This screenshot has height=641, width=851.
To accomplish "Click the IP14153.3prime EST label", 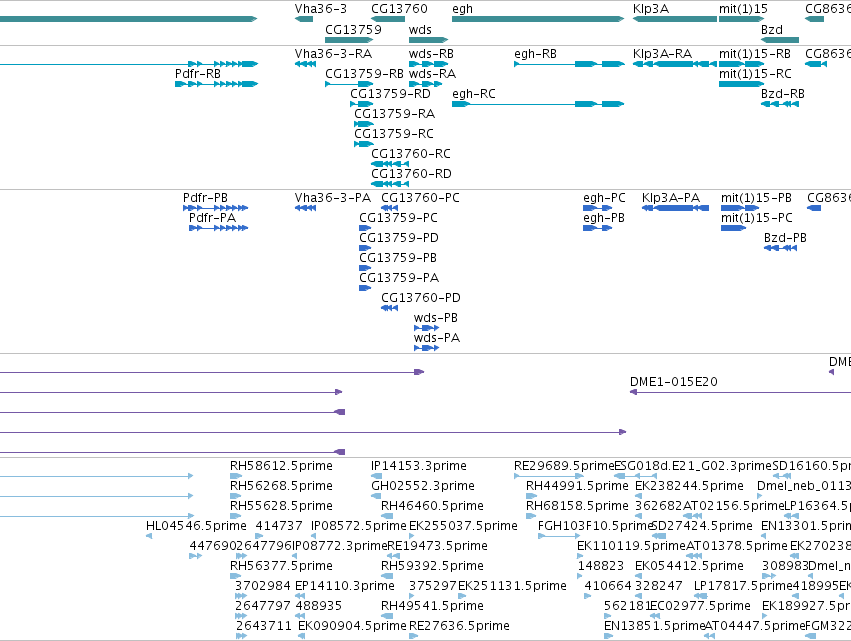I will pos(418,466).
